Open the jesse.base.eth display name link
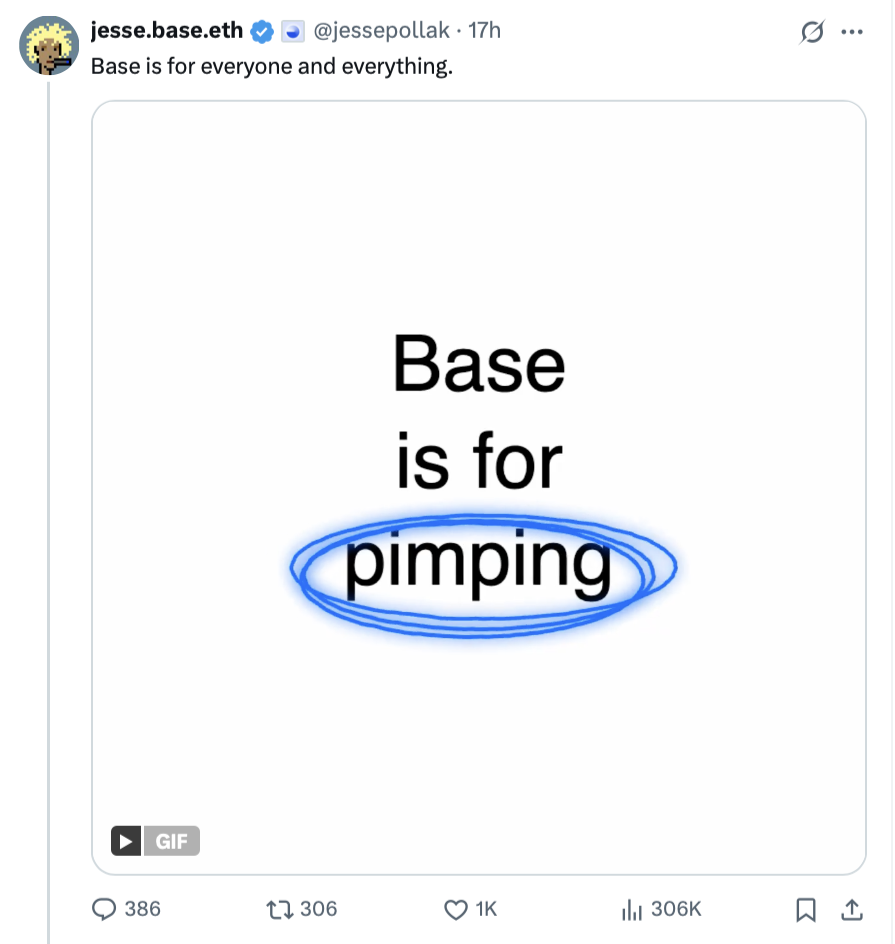Viewport: 895px width, 944px height. coord(166,31)
